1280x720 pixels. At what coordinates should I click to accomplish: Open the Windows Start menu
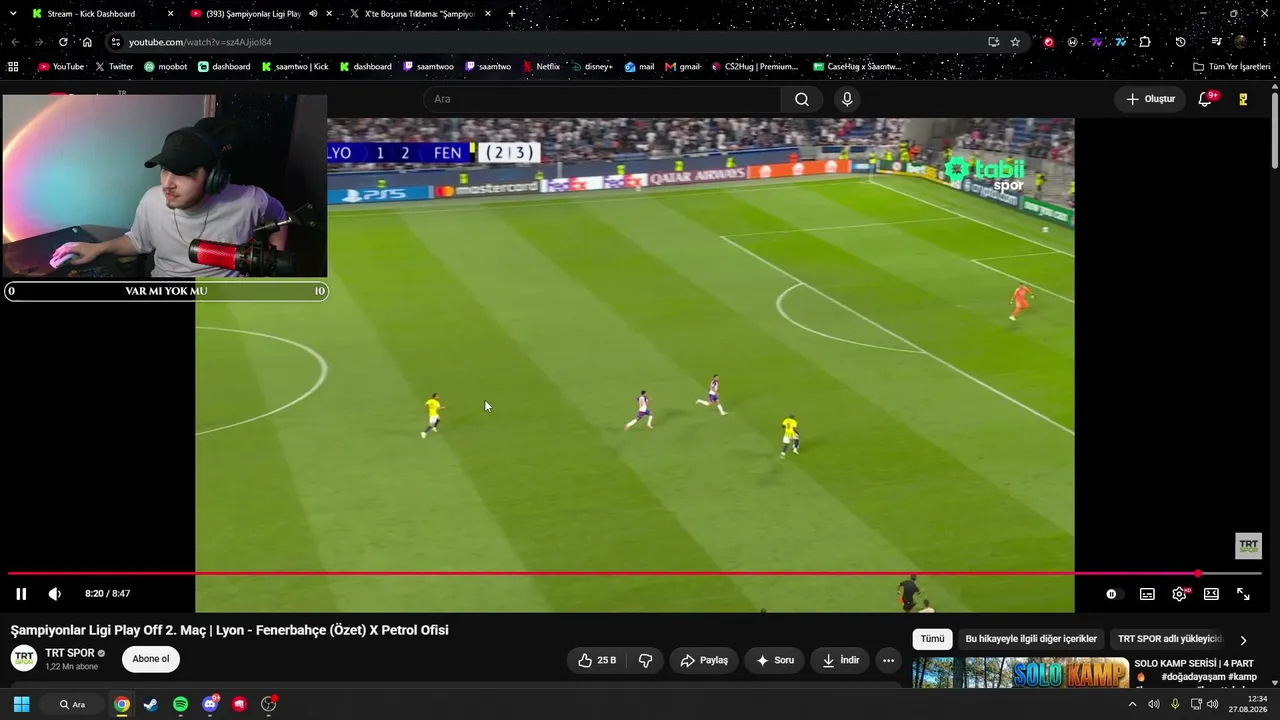click(x=21, y=704)
